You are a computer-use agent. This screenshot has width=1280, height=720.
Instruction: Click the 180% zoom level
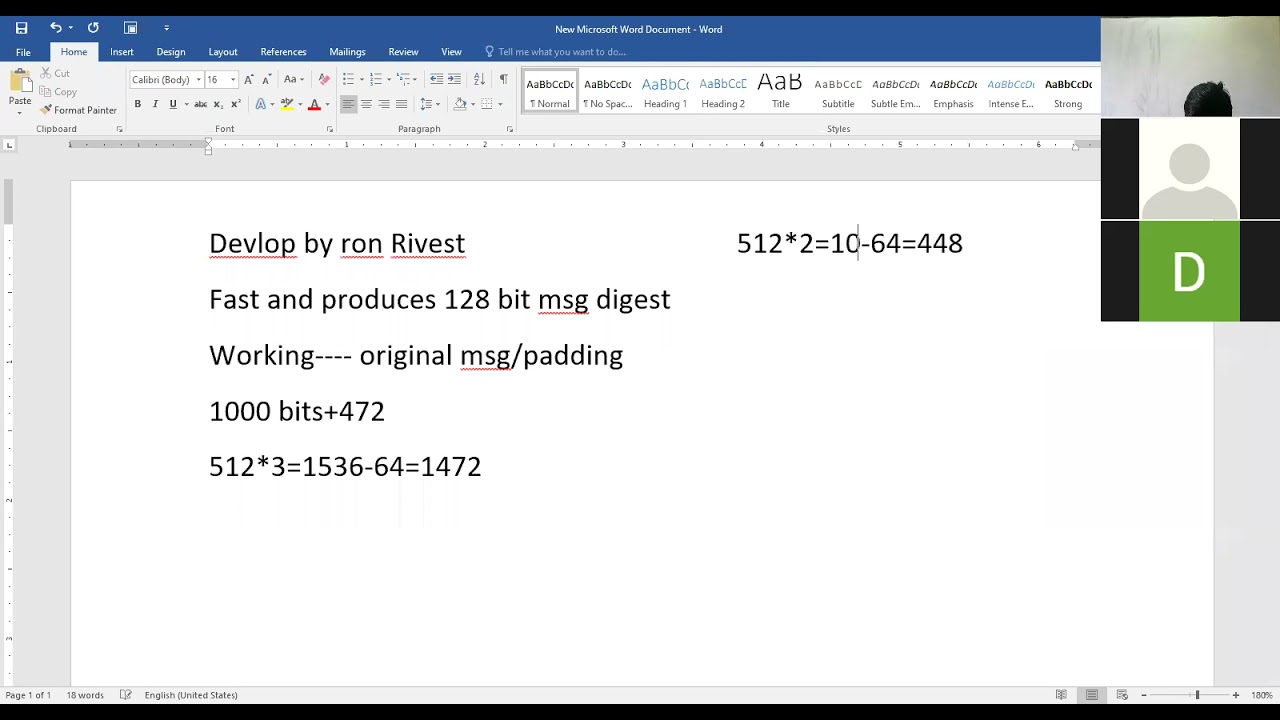pos(1262,695)
